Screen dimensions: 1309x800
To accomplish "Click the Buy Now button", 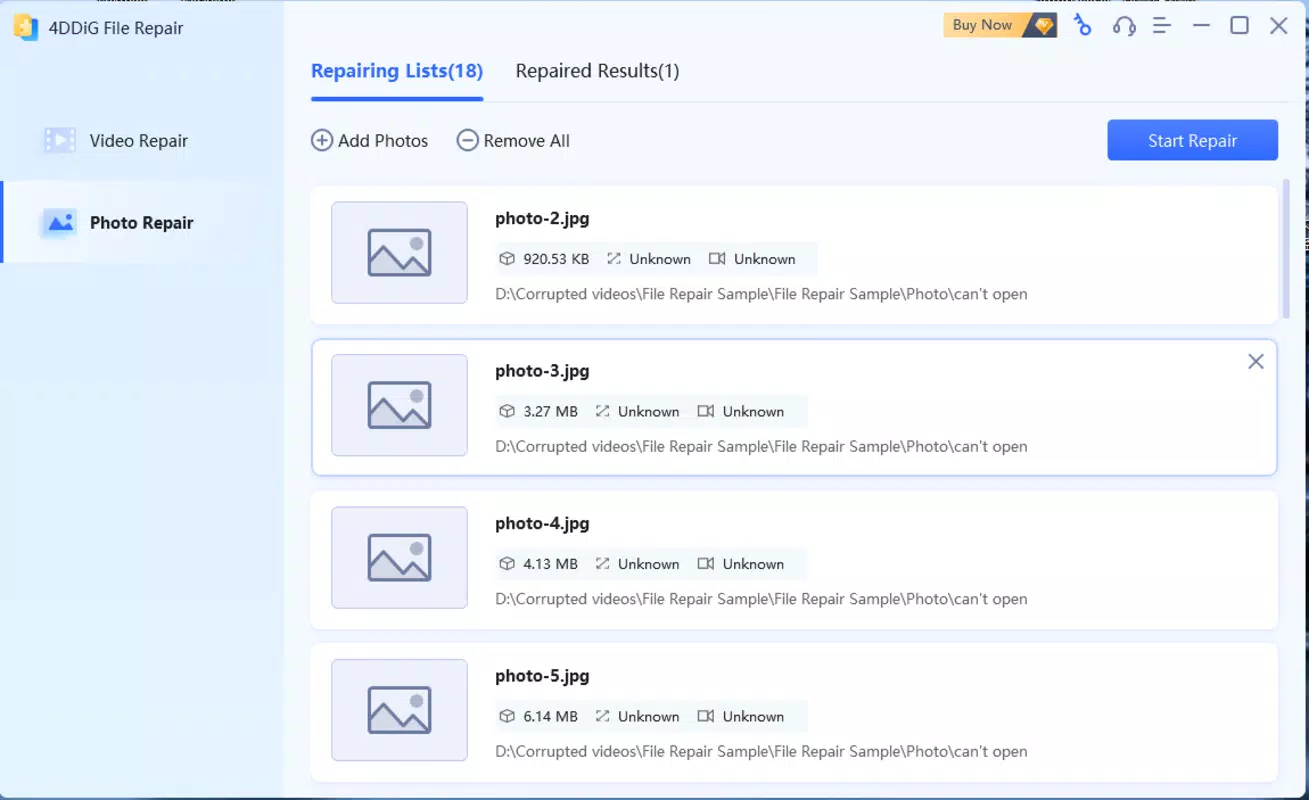I will [1000, 25].
